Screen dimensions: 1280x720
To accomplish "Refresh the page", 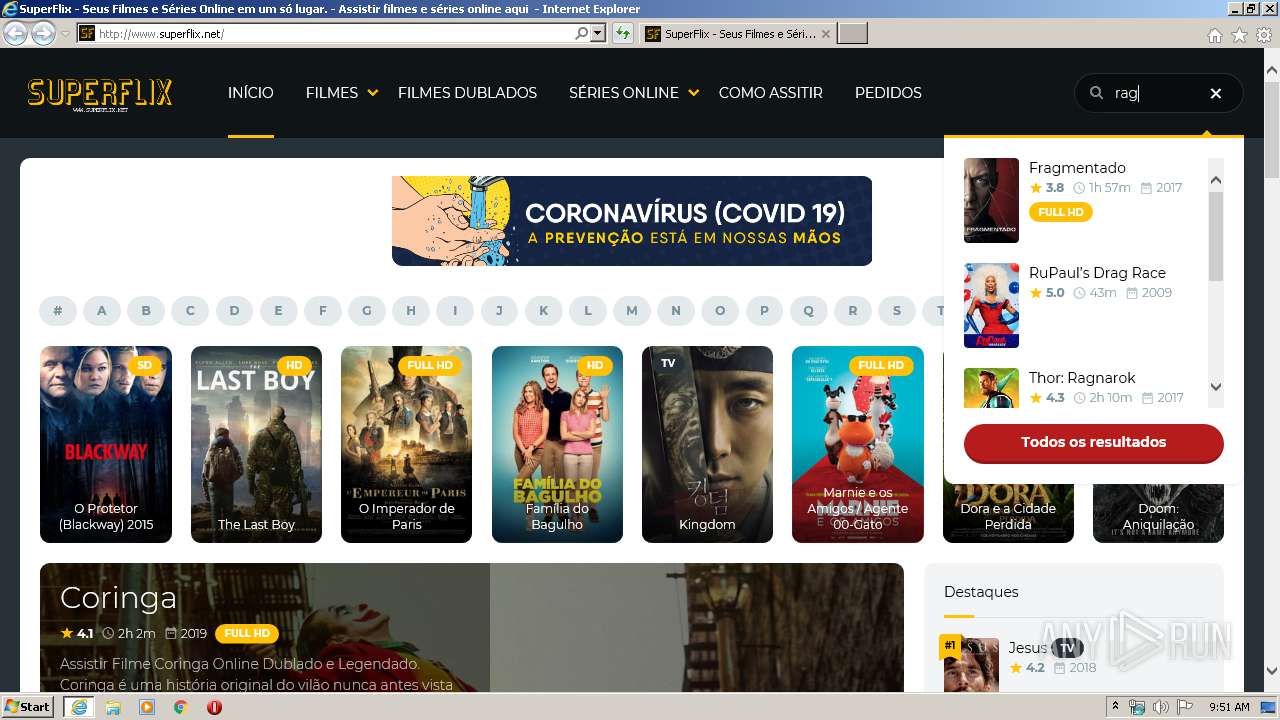I will (x=623, y=33).
